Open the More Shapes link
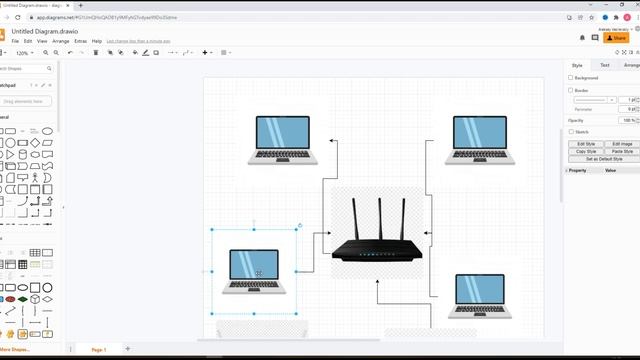The height and width of the screenshot is (360, 640). pos(14,349)
